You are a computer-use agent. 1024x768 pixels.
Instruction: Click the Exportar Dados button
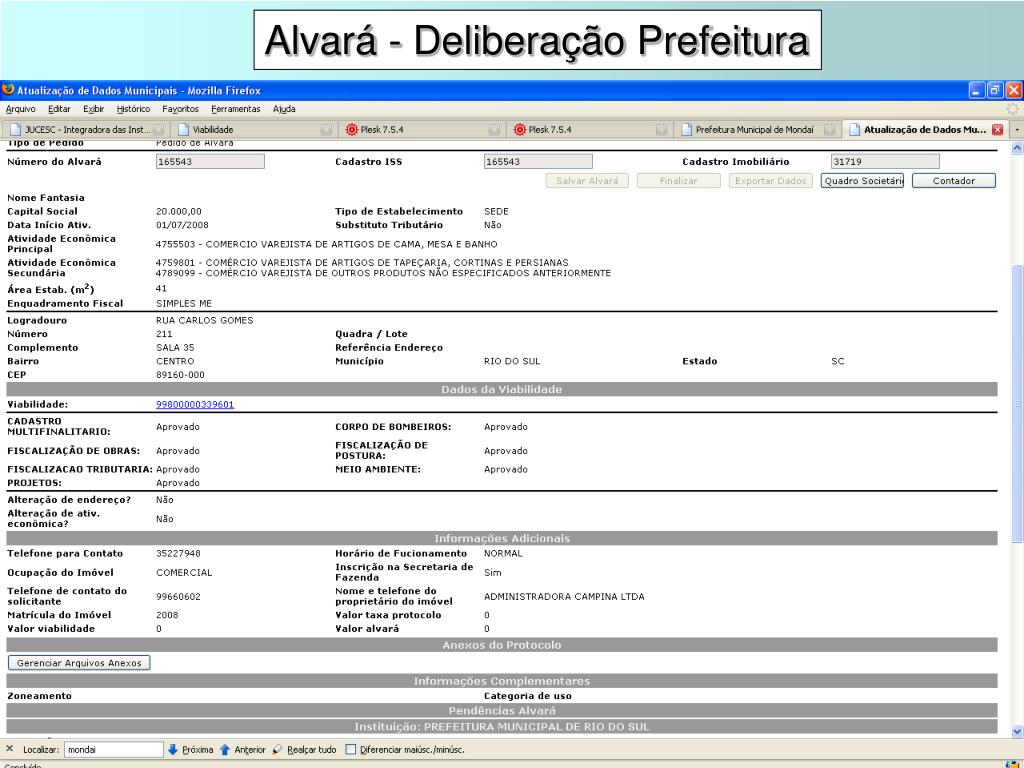point(771,181)
